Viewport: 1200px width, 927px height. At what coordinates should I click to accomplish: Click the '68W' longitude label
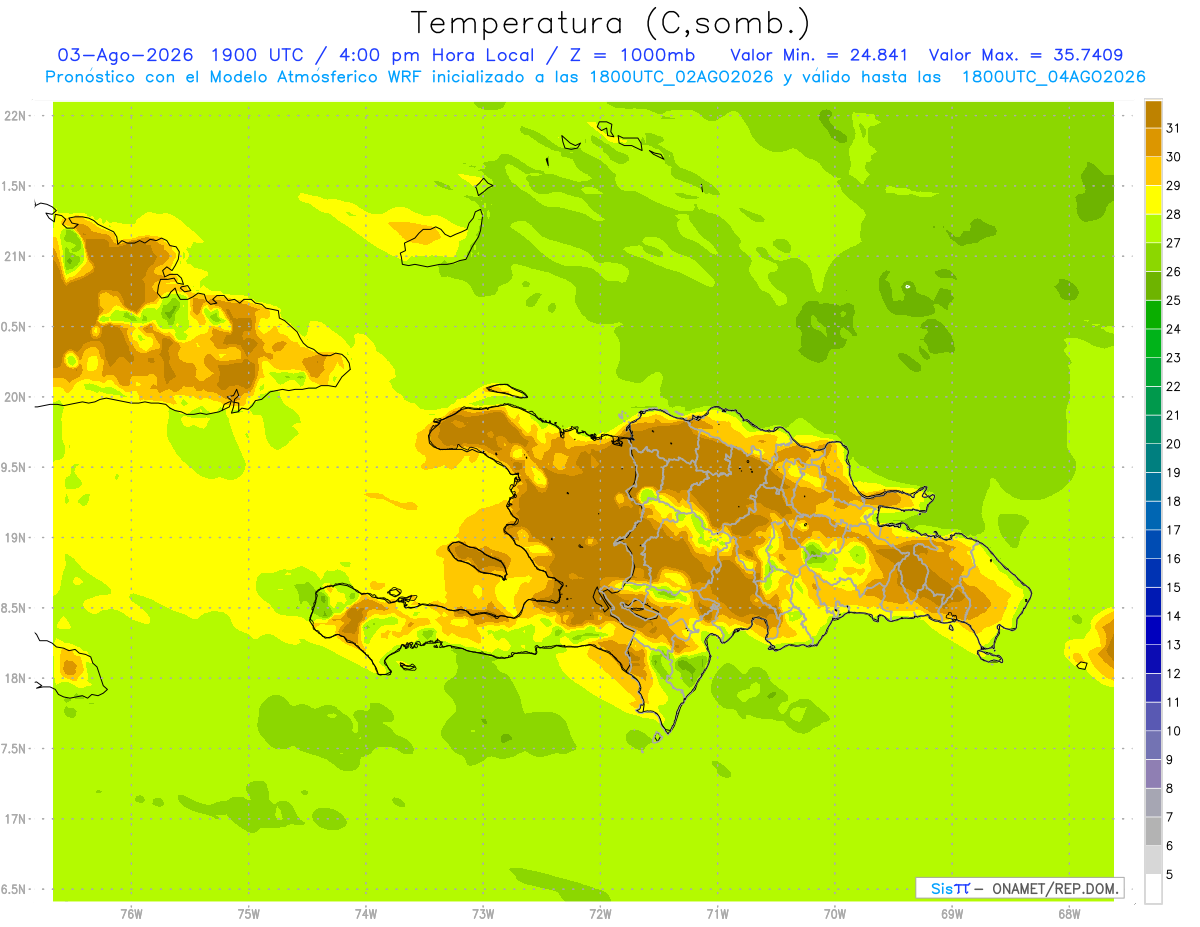coord(1069,913)
